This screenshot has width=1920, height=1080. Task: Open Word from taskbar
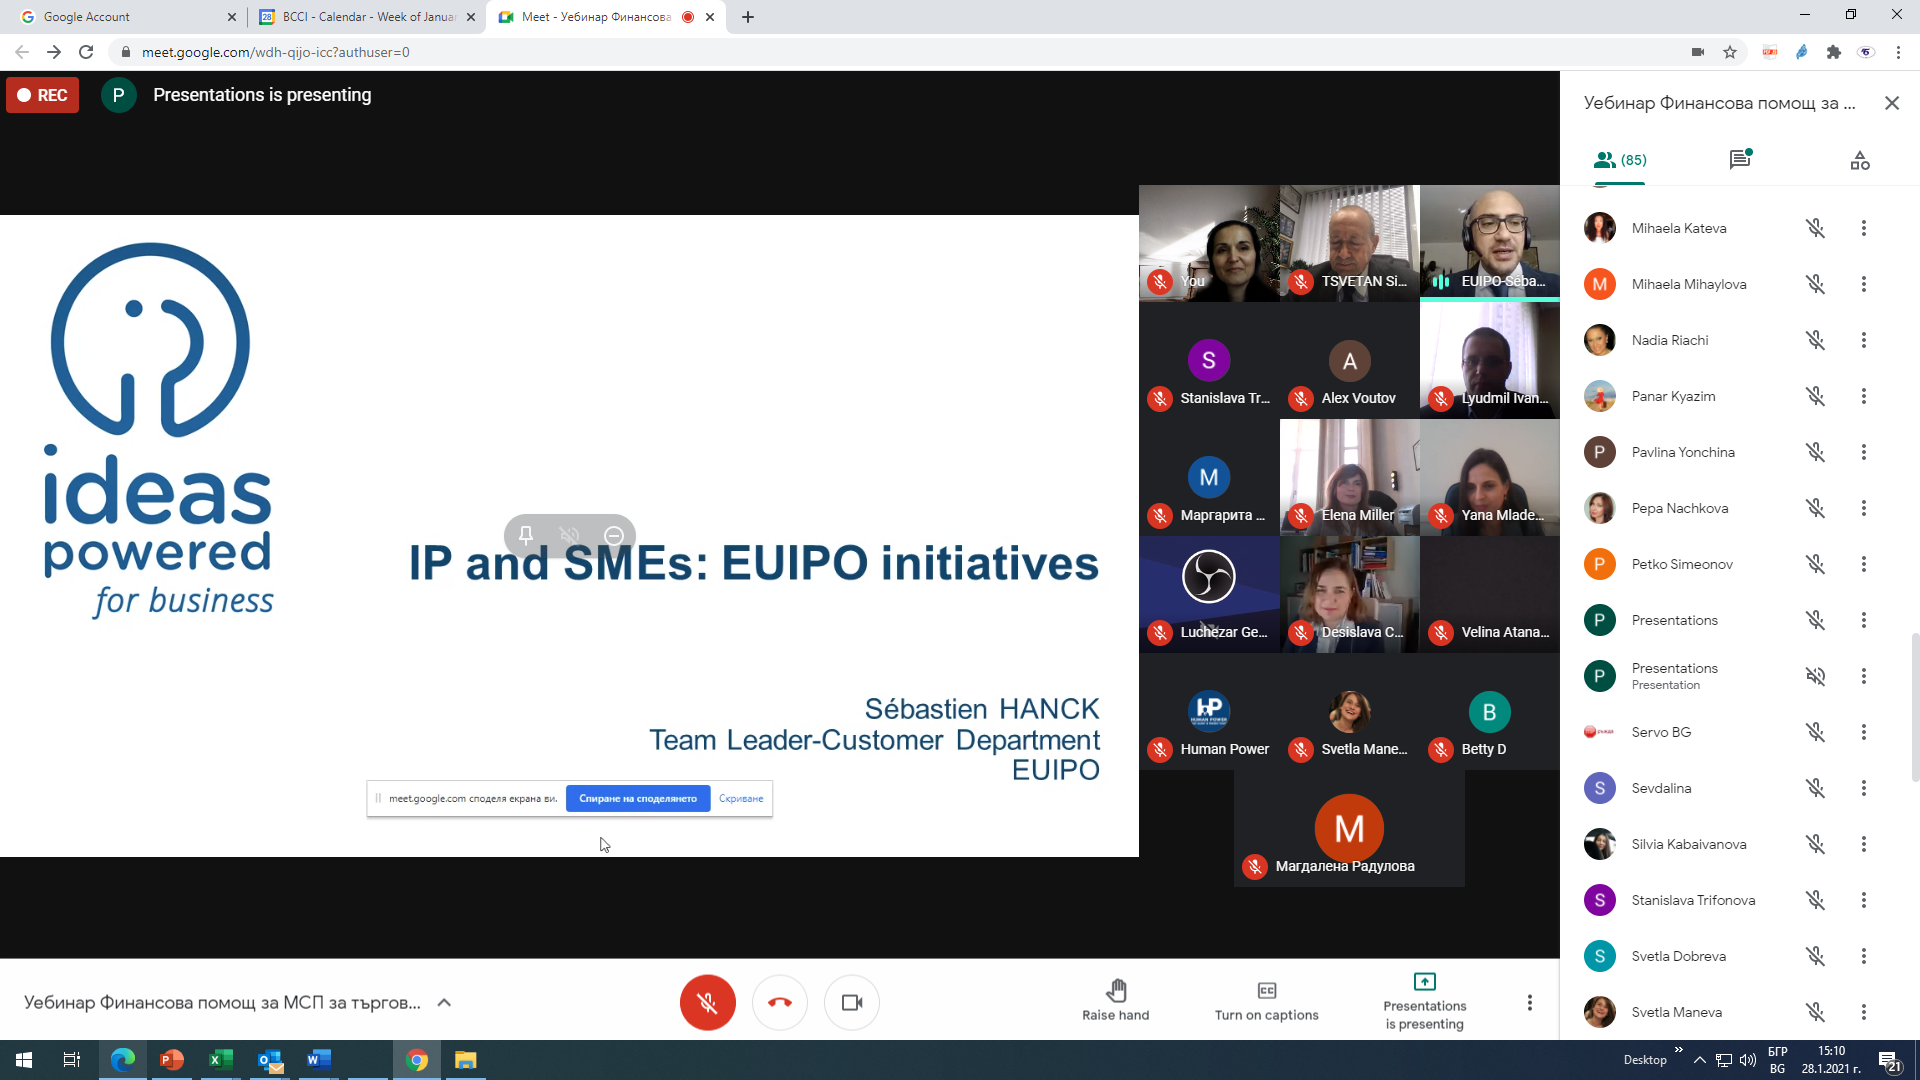coord(319,1060)
